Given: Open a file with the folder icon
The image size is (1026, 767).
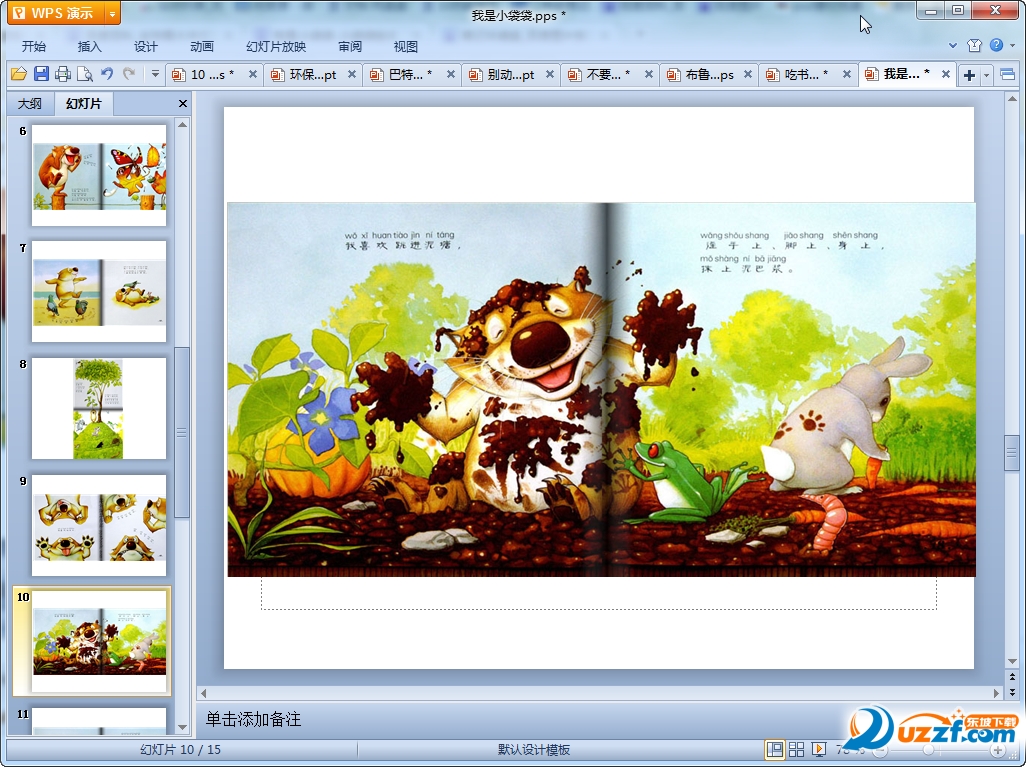Looking at the screenshot, I should coord(18,74).
